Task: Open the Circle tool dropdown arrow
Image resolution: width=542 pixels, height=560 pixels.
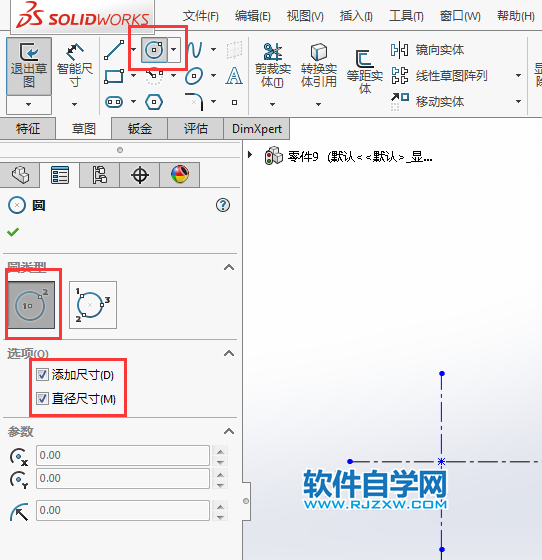Action: tap(174, 50)
